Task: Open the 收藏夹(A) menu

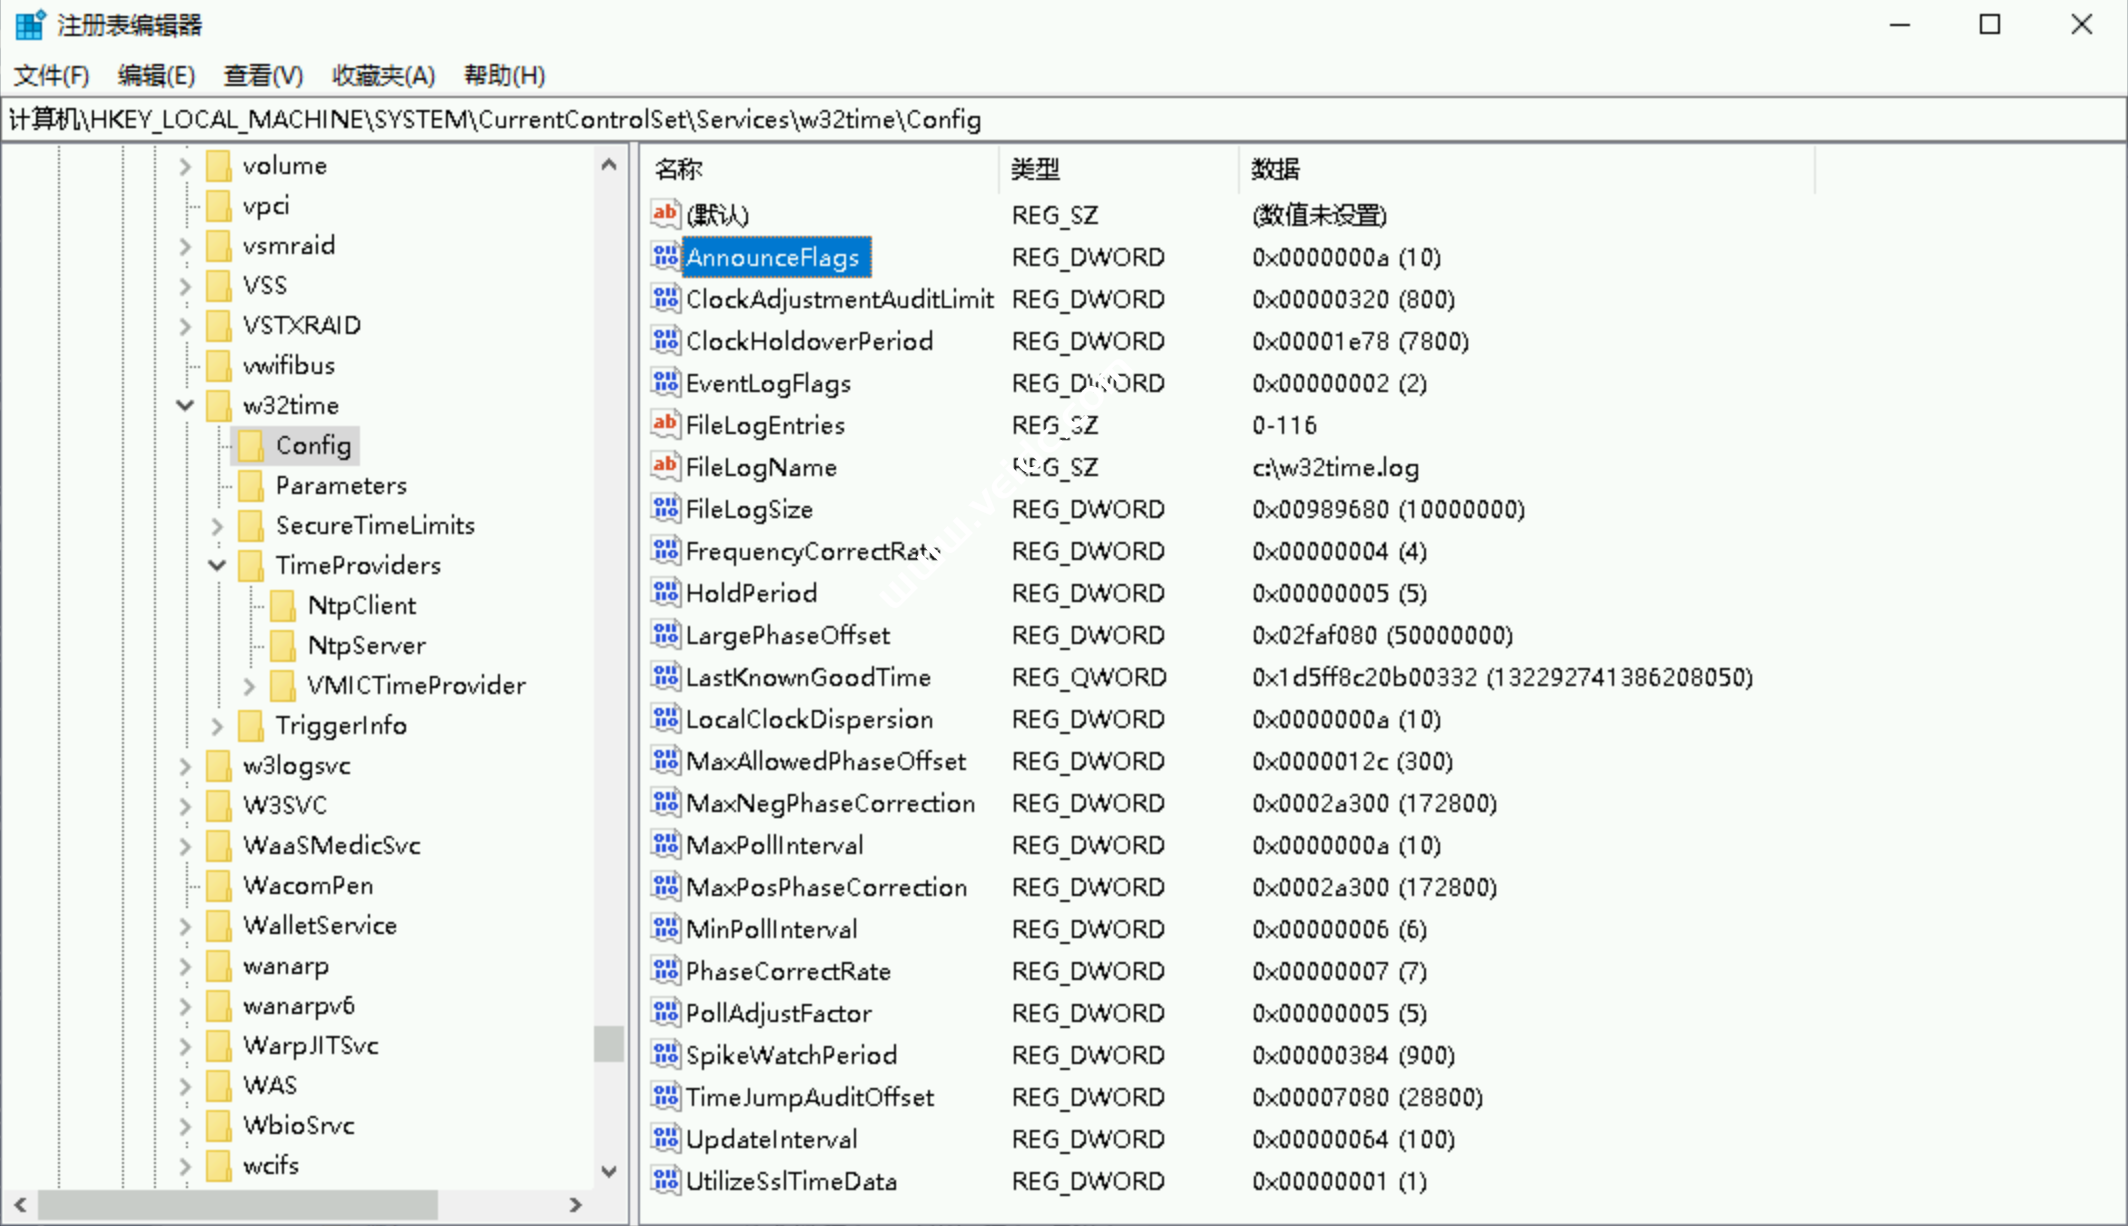Action: tap(383, 75)
